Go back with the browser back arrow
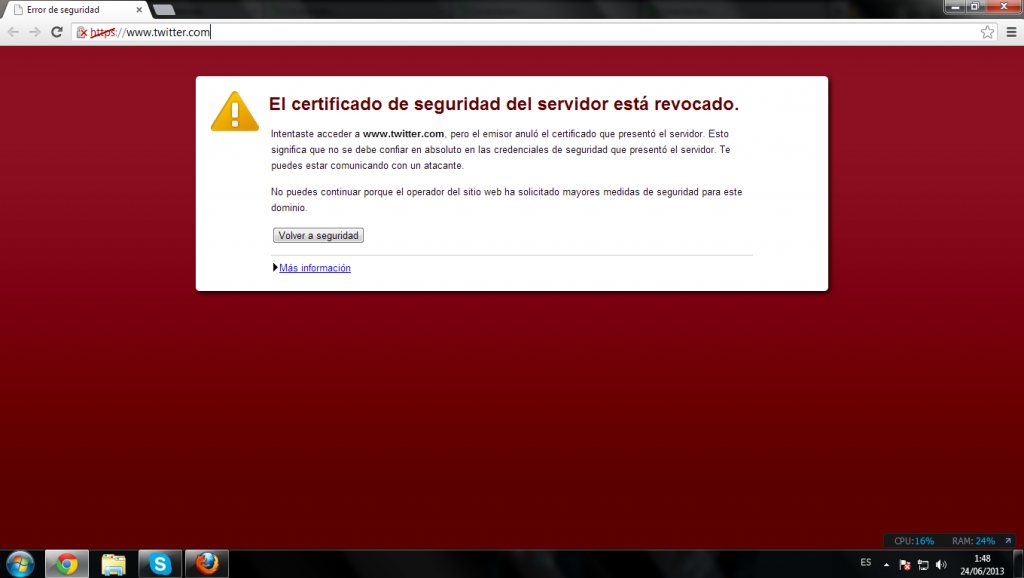 13,32
